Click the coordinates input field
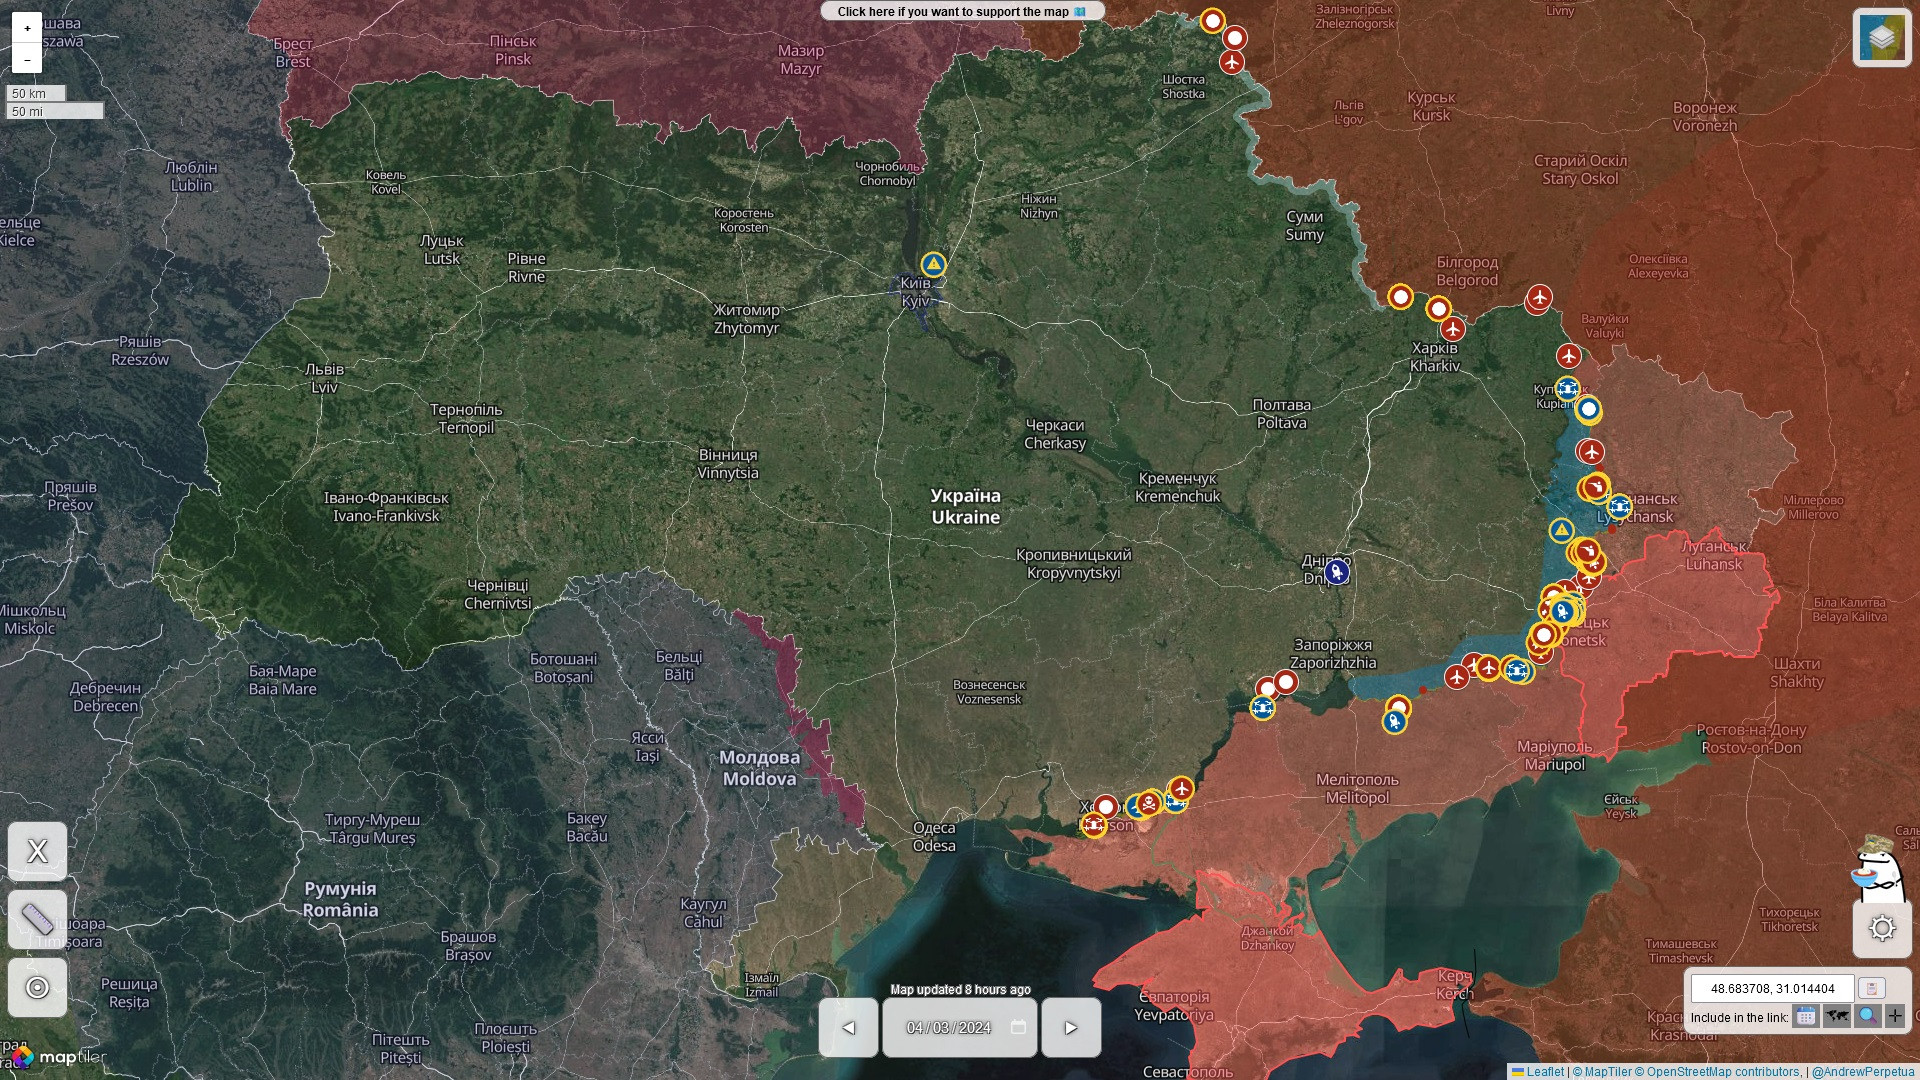 click(x=1772, y=988)
